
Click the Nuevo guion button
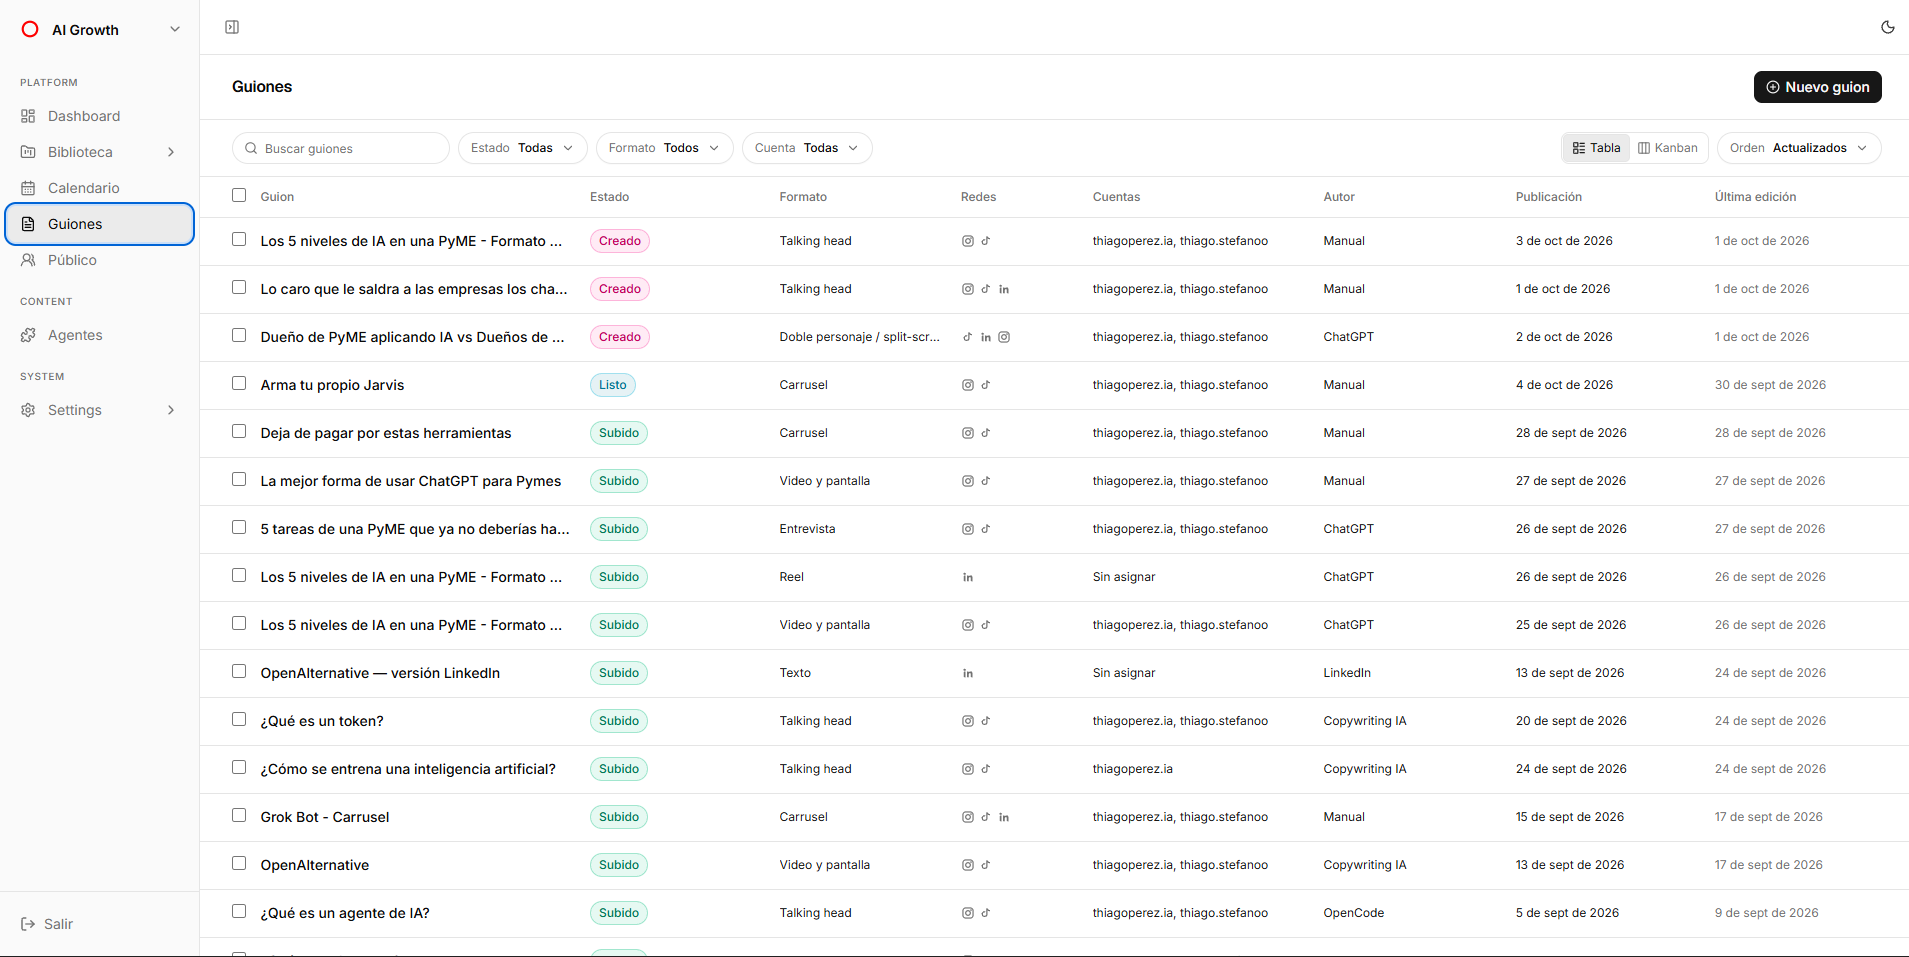[x=1818, y=87]
